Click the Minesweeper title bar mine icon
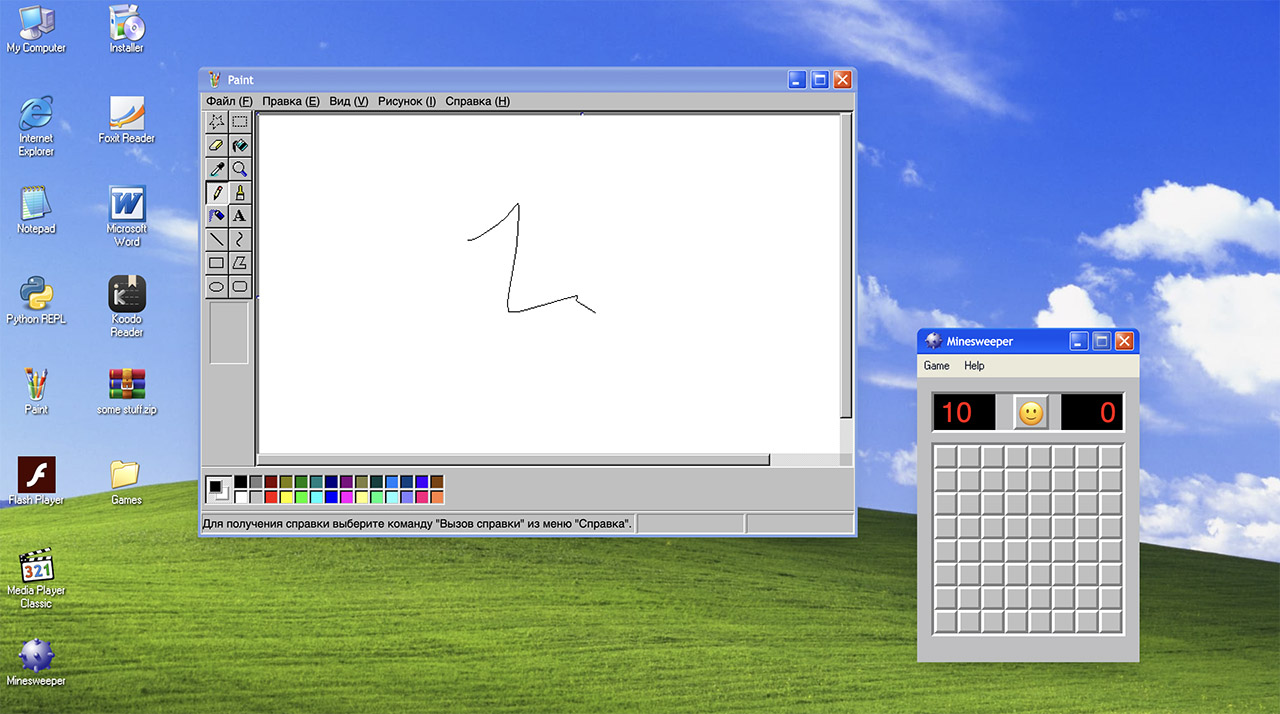The image size is (1280, 714). 933,341
